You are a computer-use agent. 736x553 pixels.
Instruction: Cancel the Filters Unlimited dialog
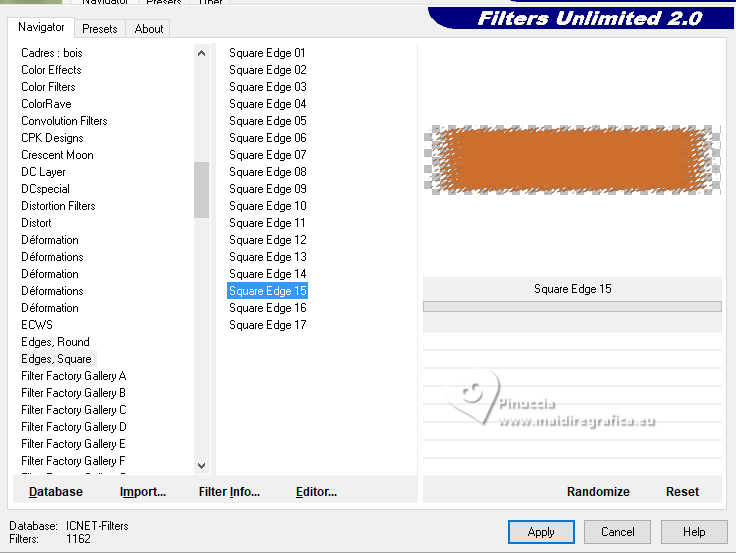pos(617,532)
